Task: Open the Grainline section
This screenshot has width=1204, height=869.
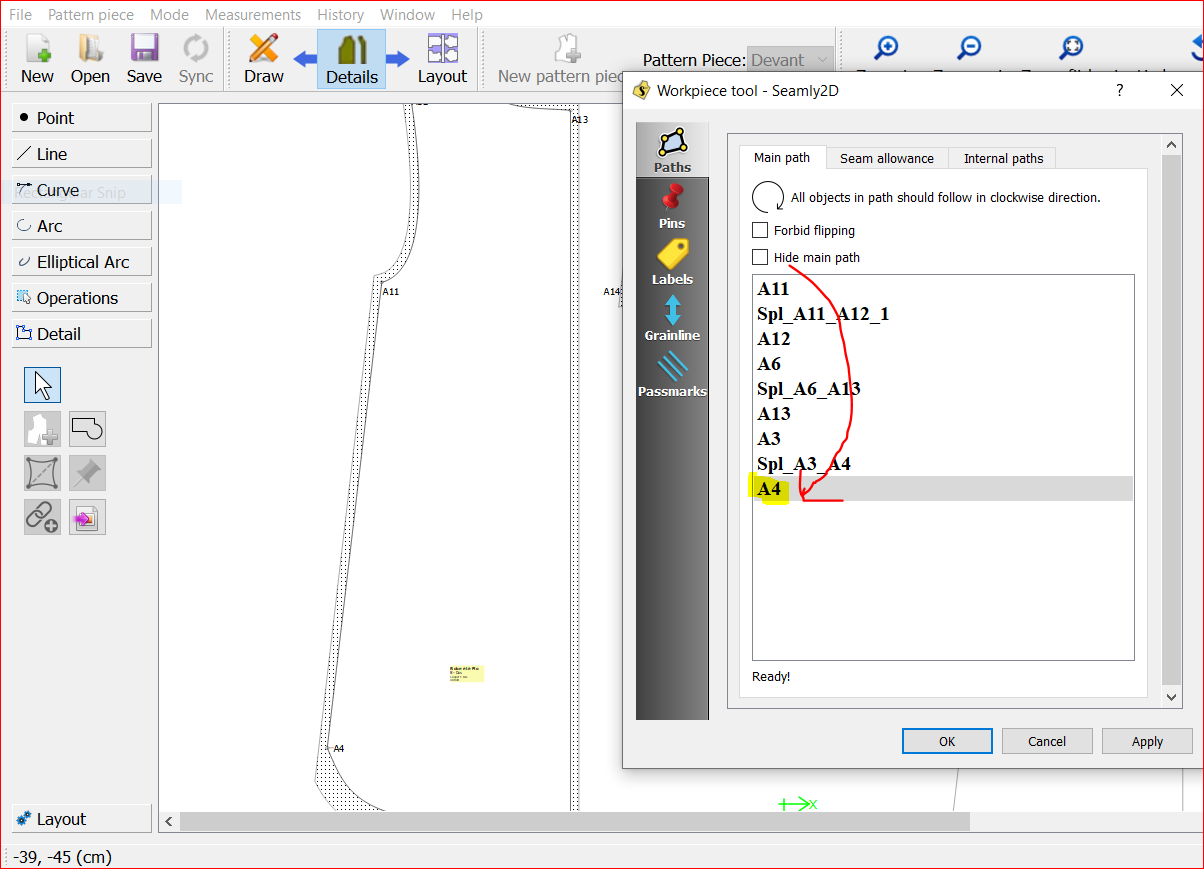Action: point(672,318)
